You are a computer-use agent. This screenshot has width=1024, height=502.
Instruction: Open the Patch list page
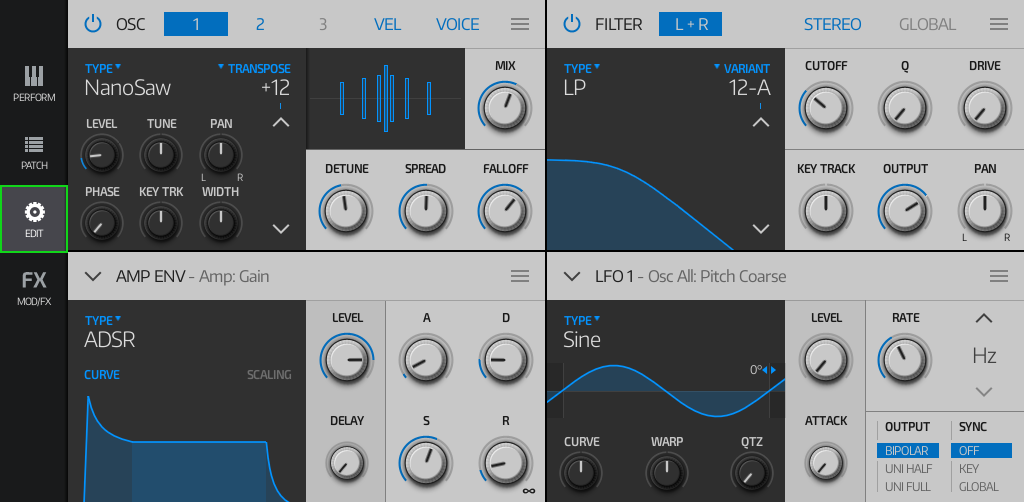pos(34,152)
